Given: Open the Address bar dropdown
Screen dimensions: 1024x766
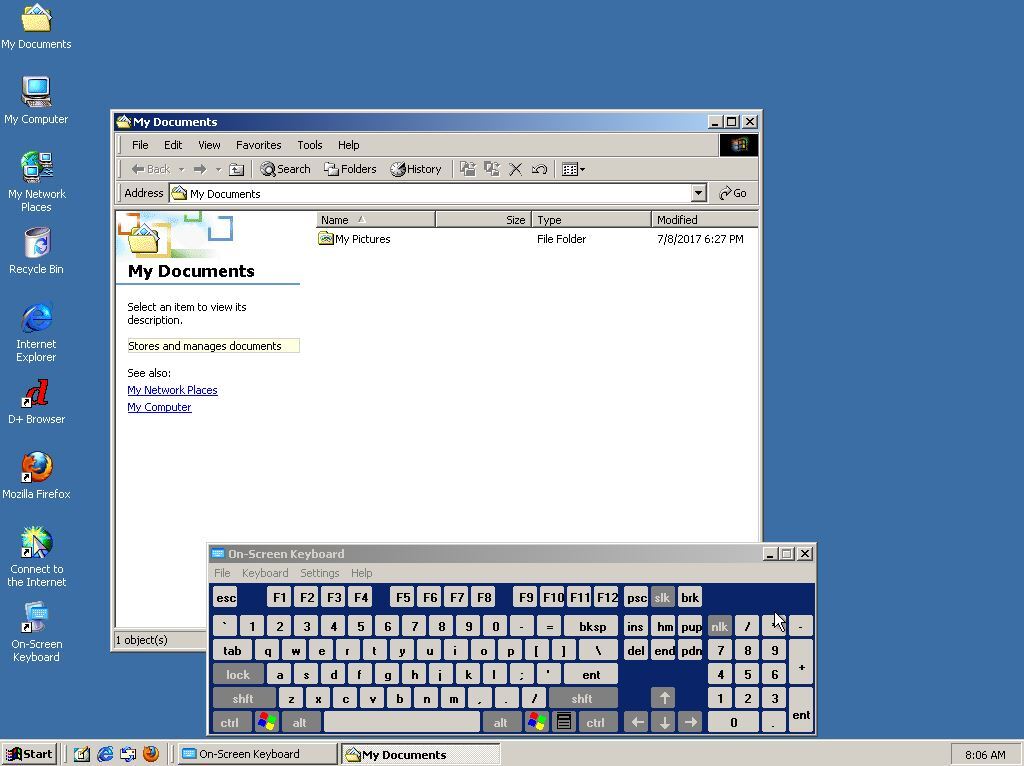Looking at the screenshot, I should point(698,193).
